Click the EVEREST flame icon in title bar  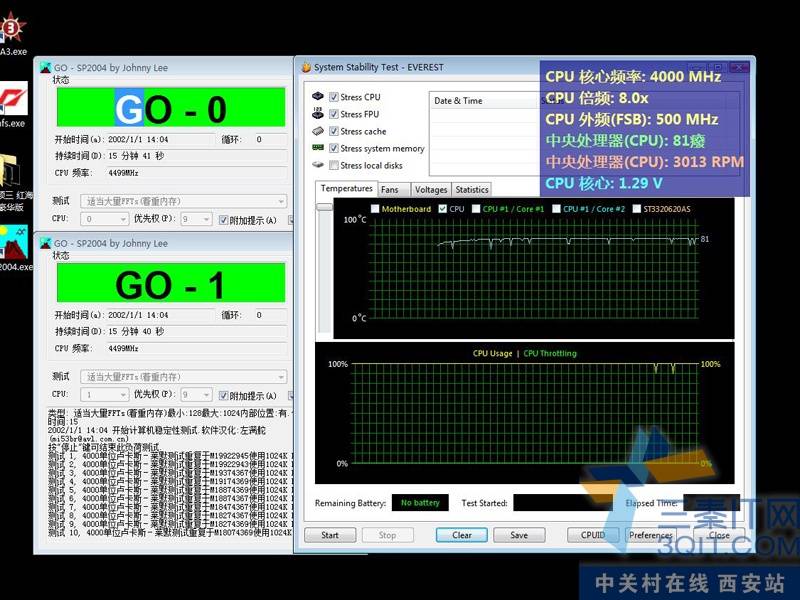(306, 67)
